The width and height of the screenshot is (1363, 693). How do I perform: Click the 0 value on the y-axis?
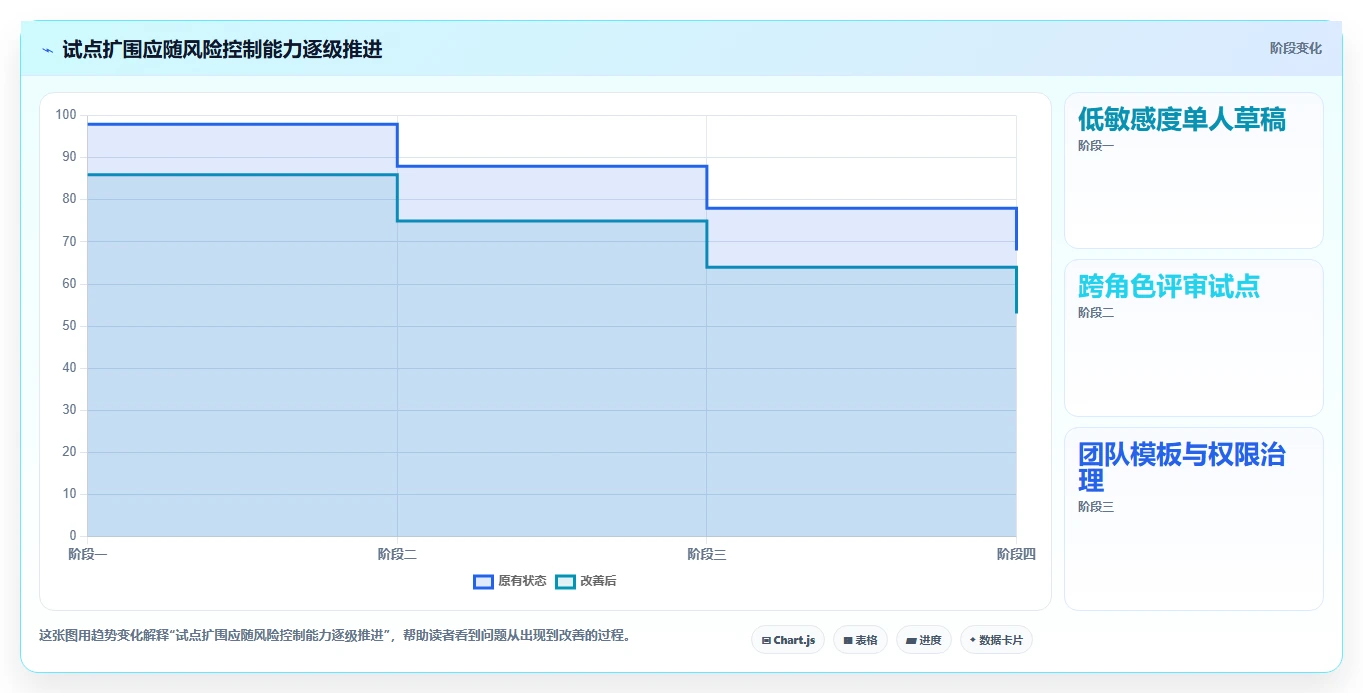click(73, 536)
